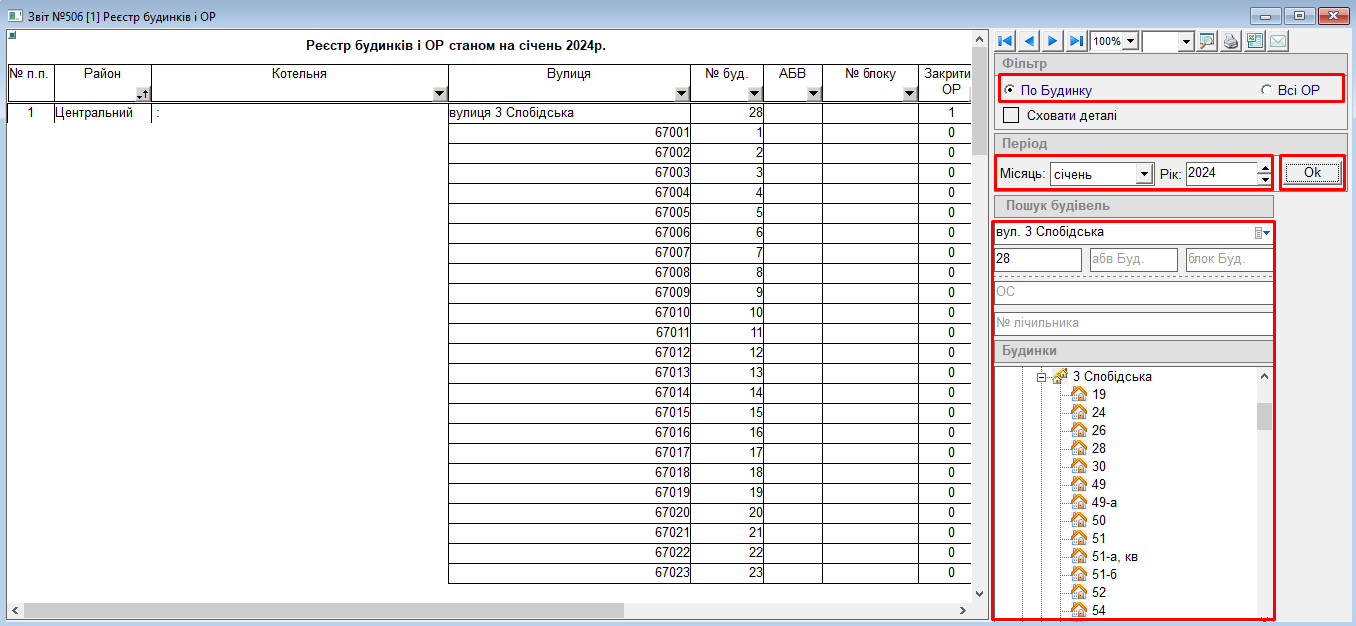Go to the first report page
The width and height of the screenshot is (1356, 626).
click(x=1006, y=41)
